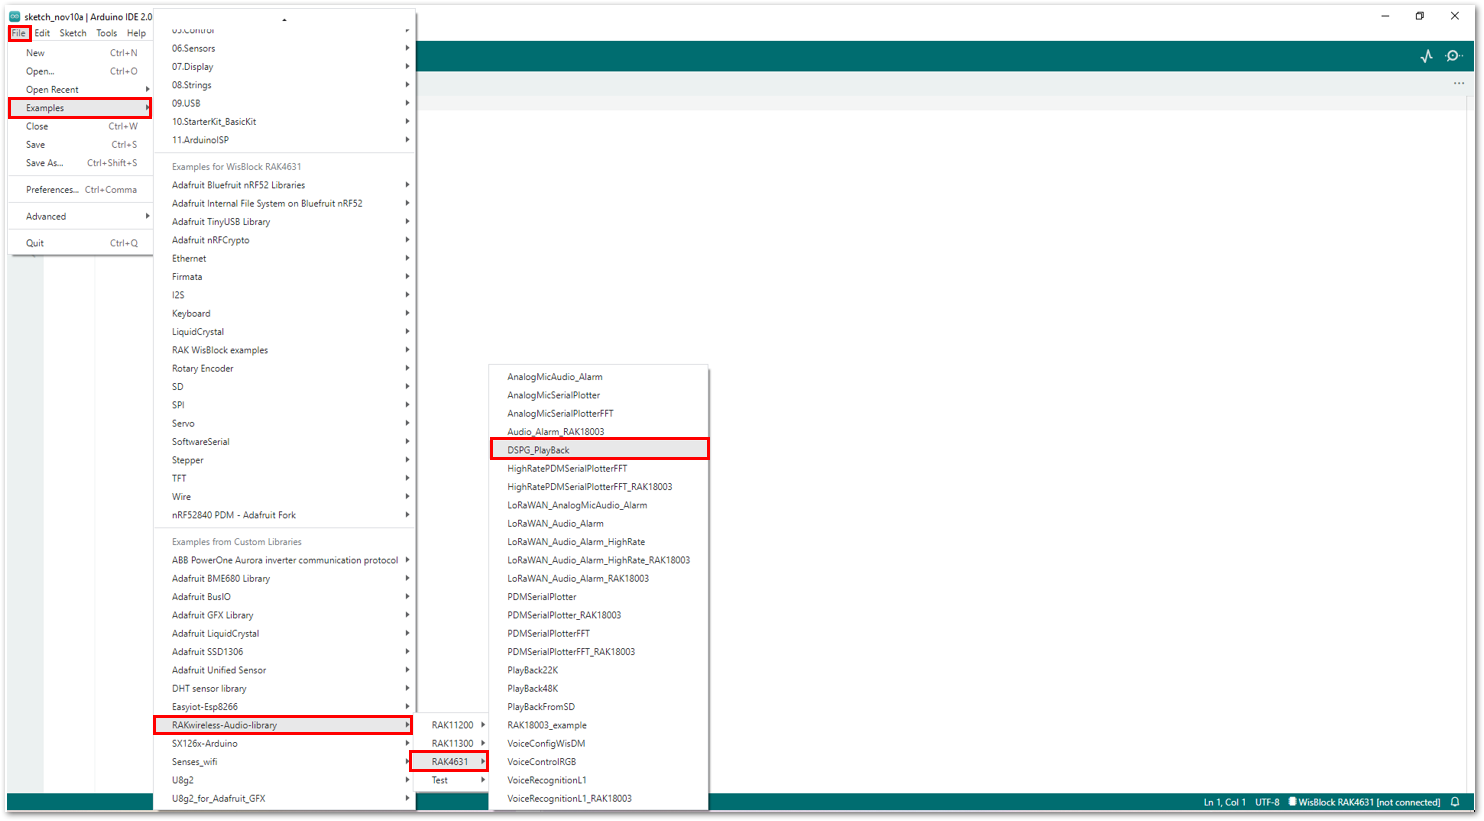Screen dimensions: 1484x821
Task: Expand the 09.USB examples
Action: tap(285, 103)
